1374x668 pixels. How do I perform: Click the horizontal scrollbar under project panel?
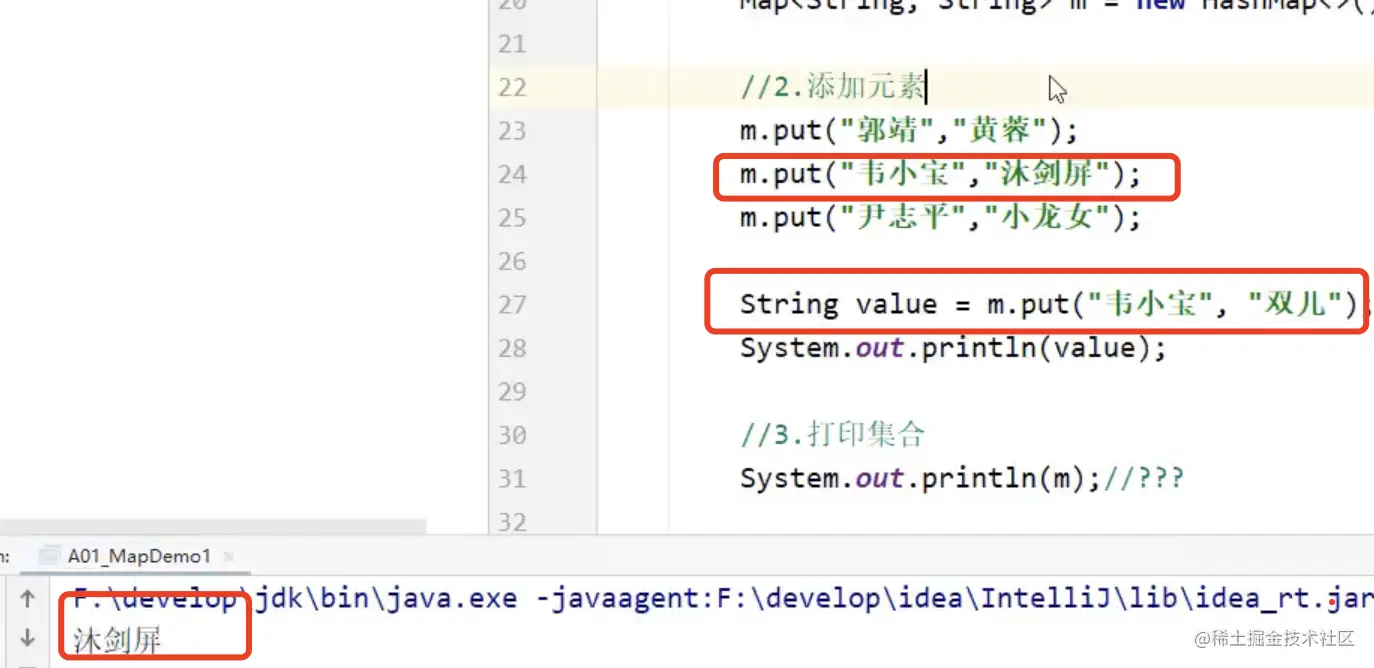tap(213, 526)
